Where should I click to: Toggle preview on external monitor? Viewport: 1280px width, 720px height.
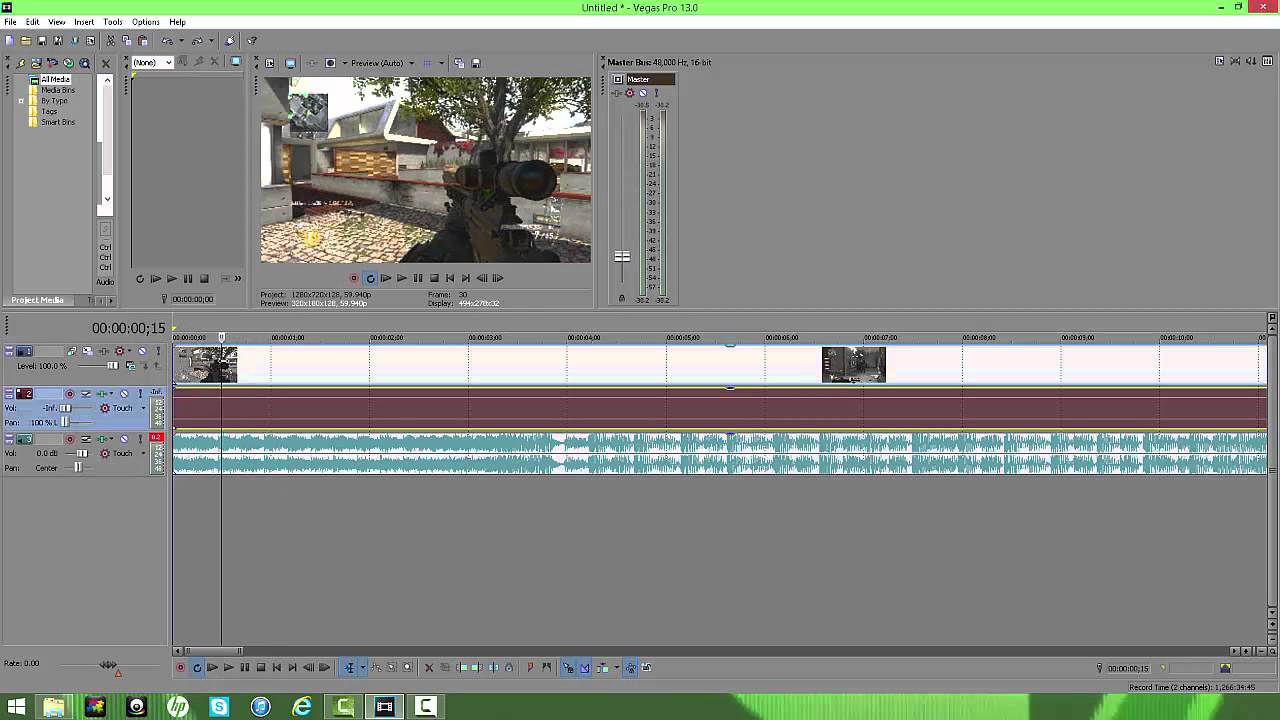click(x=290, y=63)
